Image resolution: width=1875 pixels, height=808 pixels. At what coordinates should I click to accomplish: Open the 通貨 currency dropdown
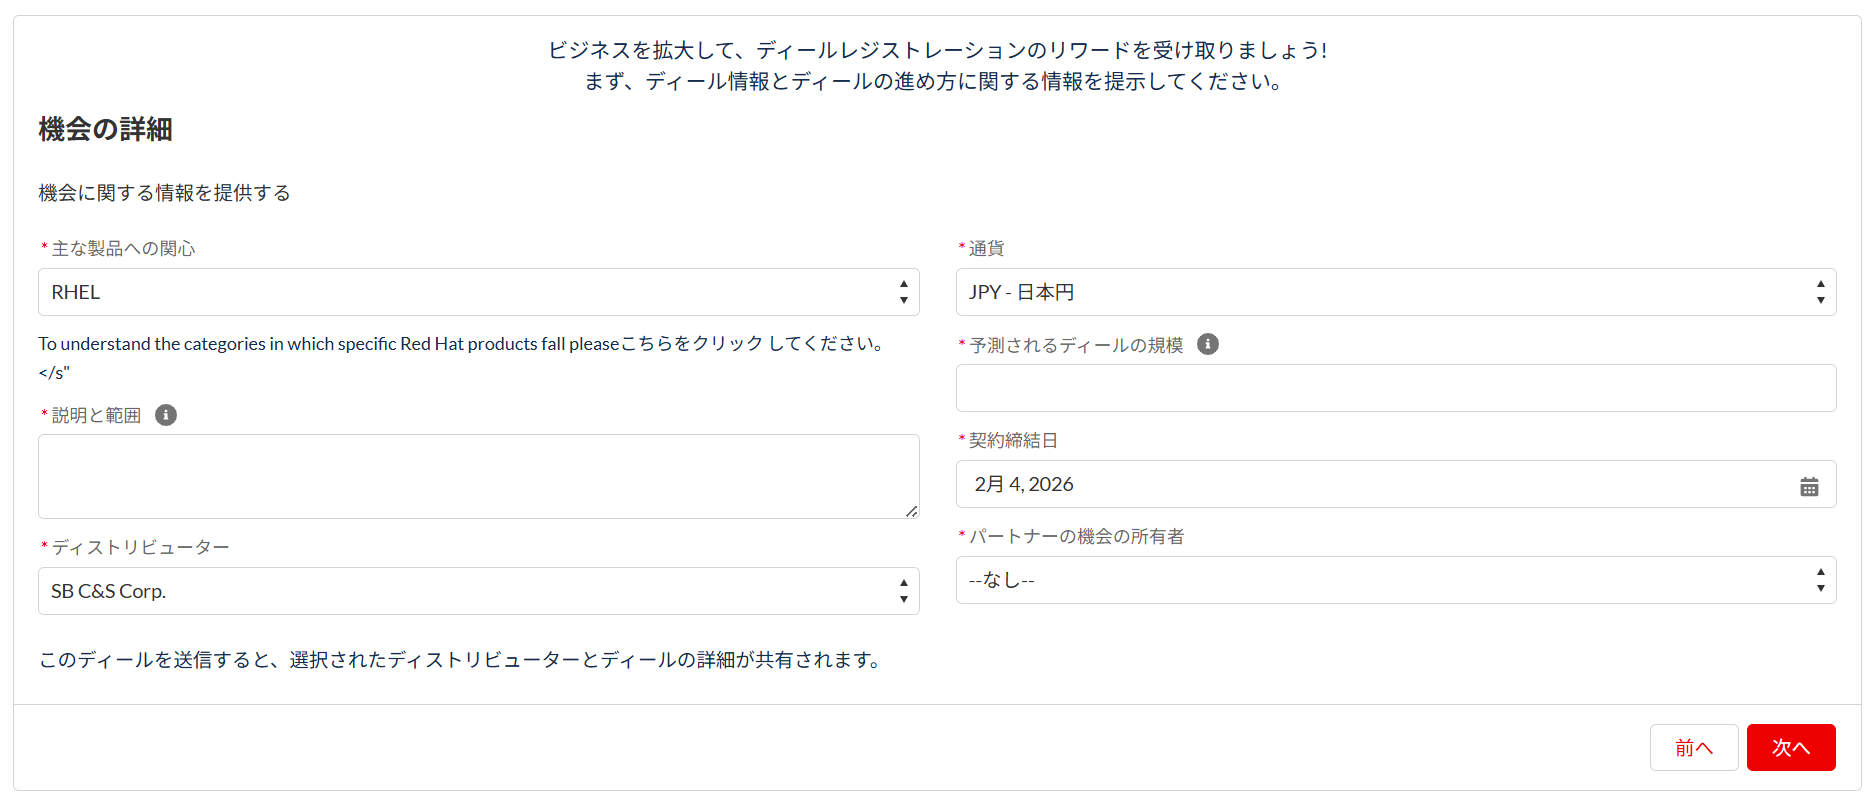pyautogui.click(x=1395, y=292)
